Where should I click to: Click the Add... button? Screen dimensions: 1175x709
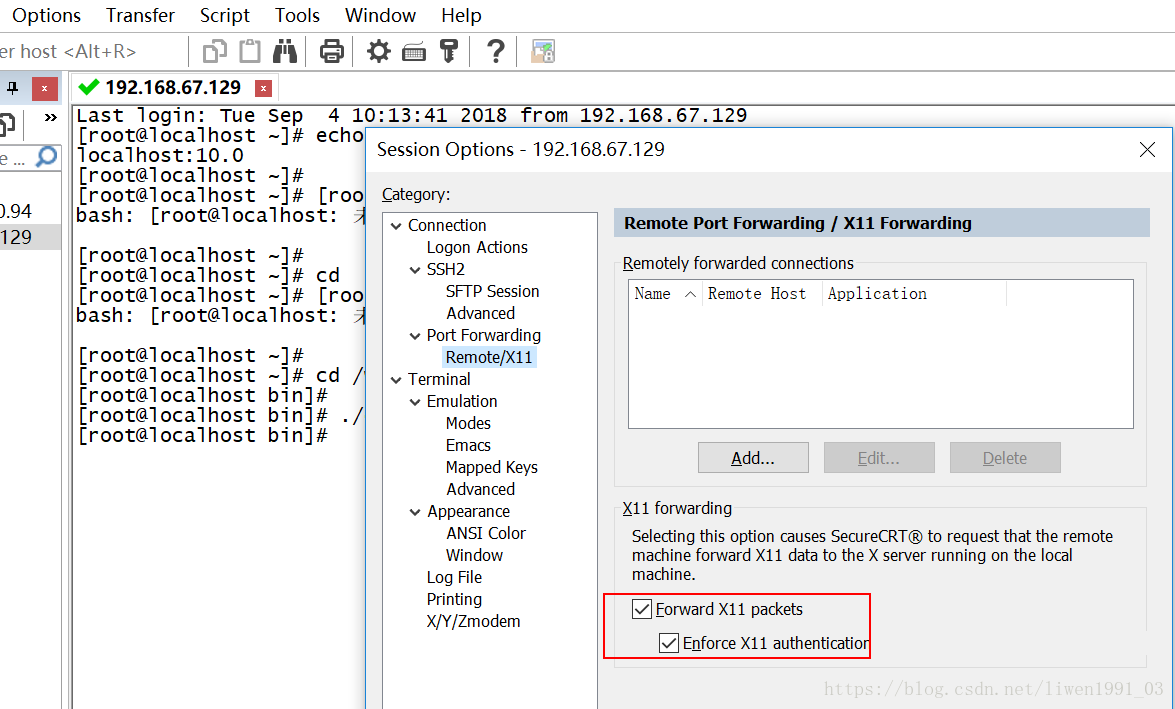pos(753,458)
